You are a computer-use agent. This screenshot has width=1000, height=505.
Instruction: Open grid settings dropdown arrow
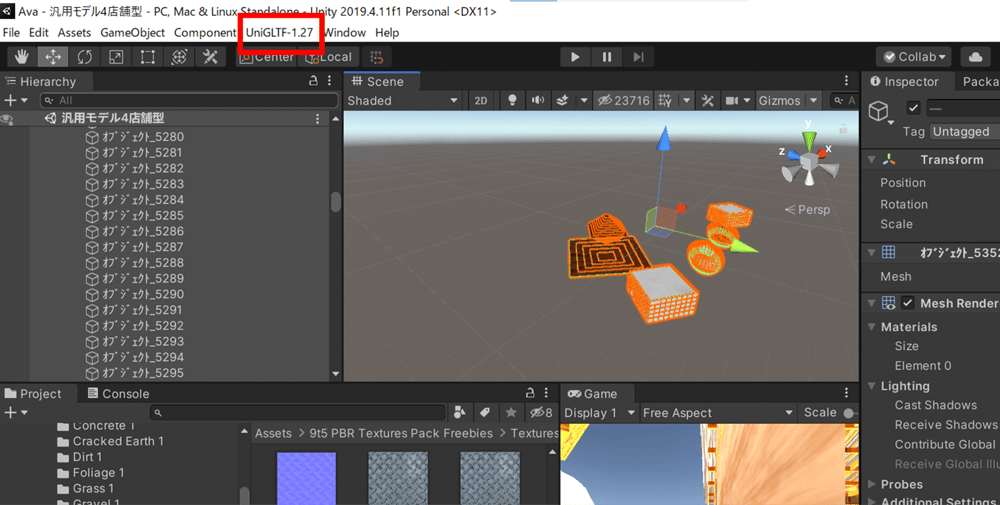click(x=686, y=100)
